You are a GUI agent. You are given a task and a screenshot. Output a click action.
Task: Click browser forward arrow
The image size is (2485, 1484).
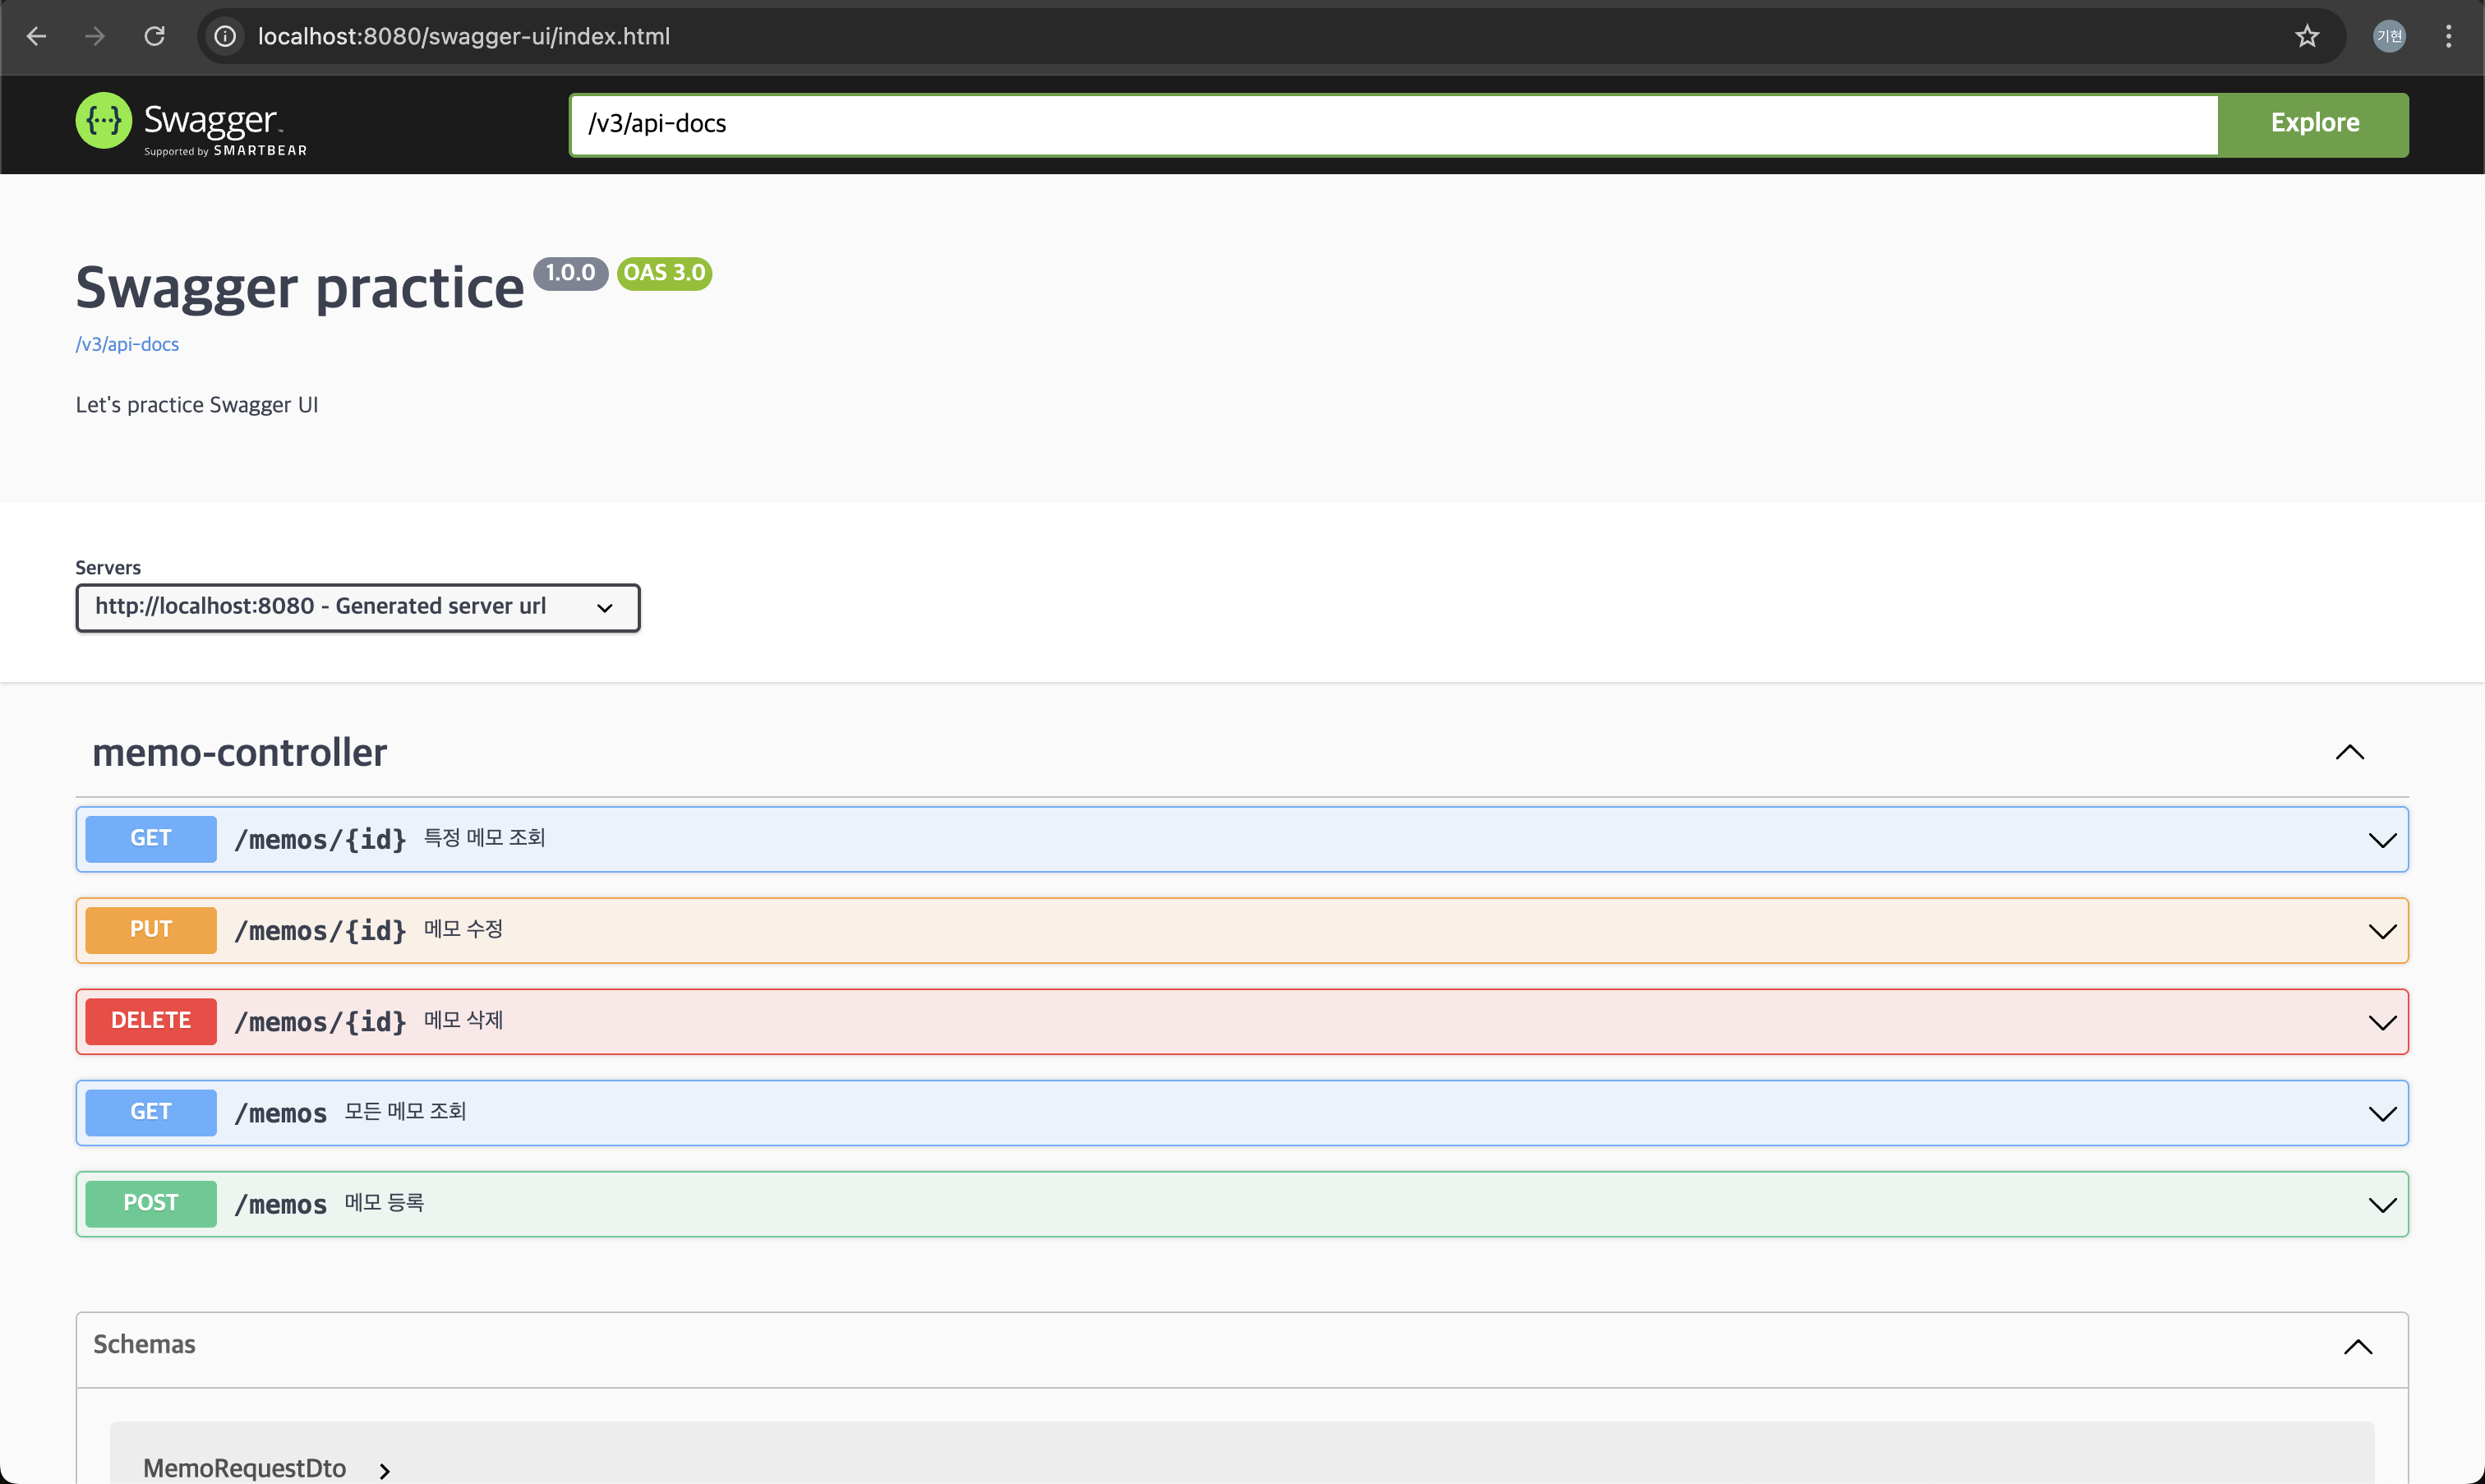(x=95, y=37)
